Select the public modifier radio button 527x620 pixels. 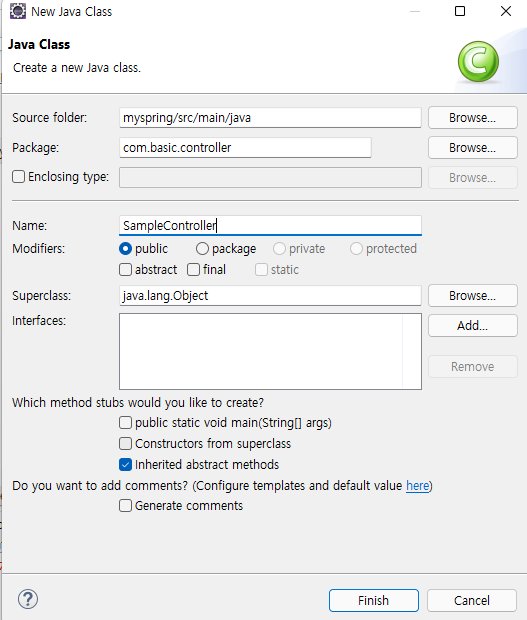[x=125, y=249]
